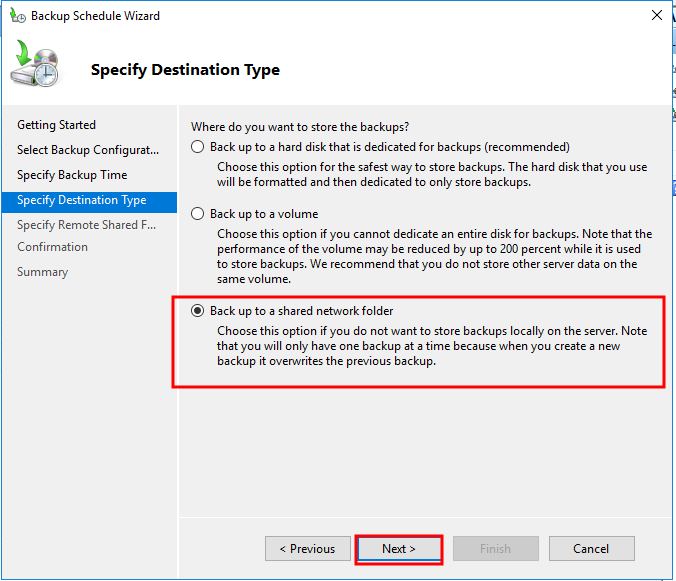Click the large Specify Destination Type page heading

tap(185, 70)
